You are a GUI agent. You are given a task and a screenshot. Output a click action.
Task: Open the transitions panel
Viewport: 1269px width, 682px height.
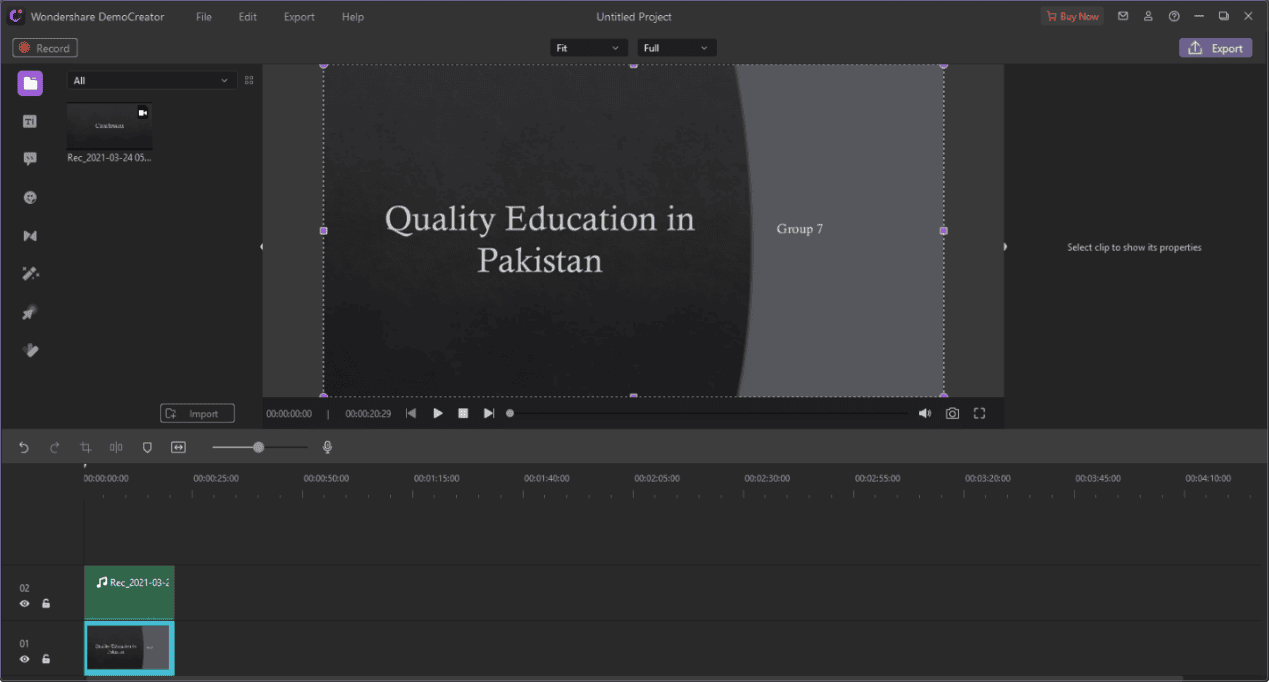(30, 236)
